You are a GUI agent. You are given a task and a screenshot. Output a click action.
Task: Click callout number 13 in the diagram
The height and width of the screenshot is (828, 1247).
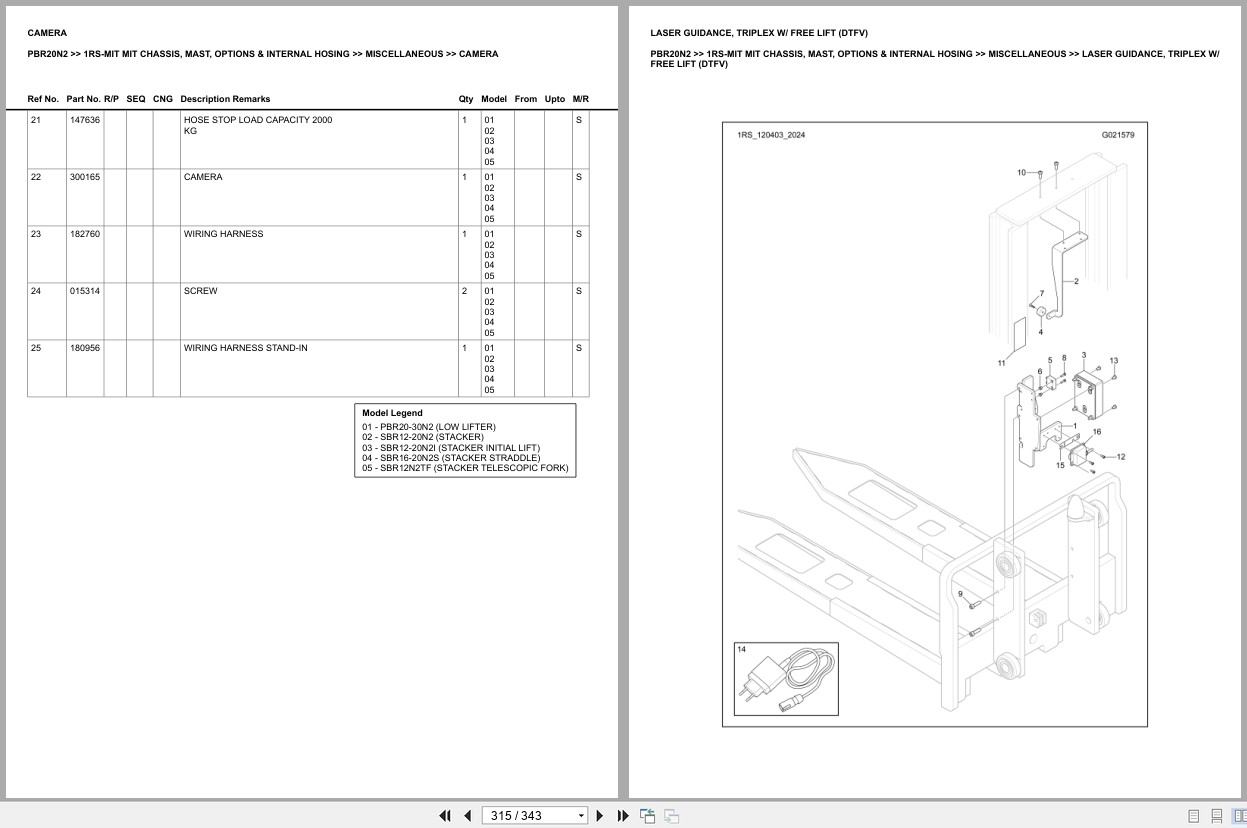[1114, 360]
